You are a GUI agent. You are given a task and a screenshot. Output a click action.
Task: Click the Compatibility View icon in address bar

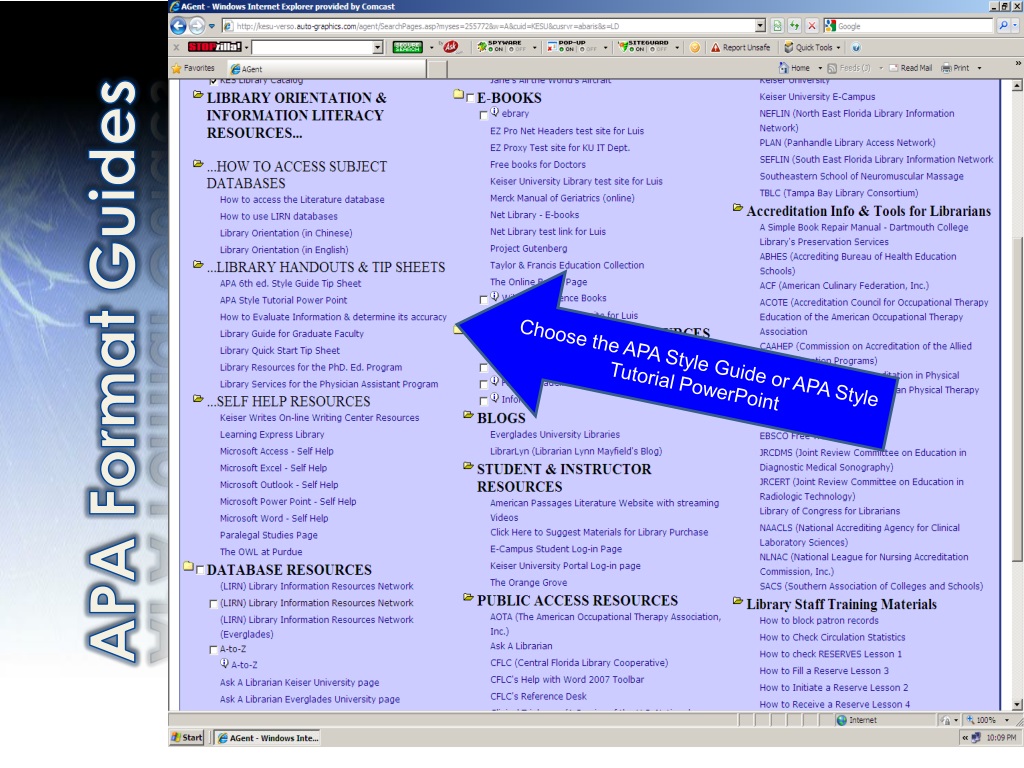click(777, 26)
